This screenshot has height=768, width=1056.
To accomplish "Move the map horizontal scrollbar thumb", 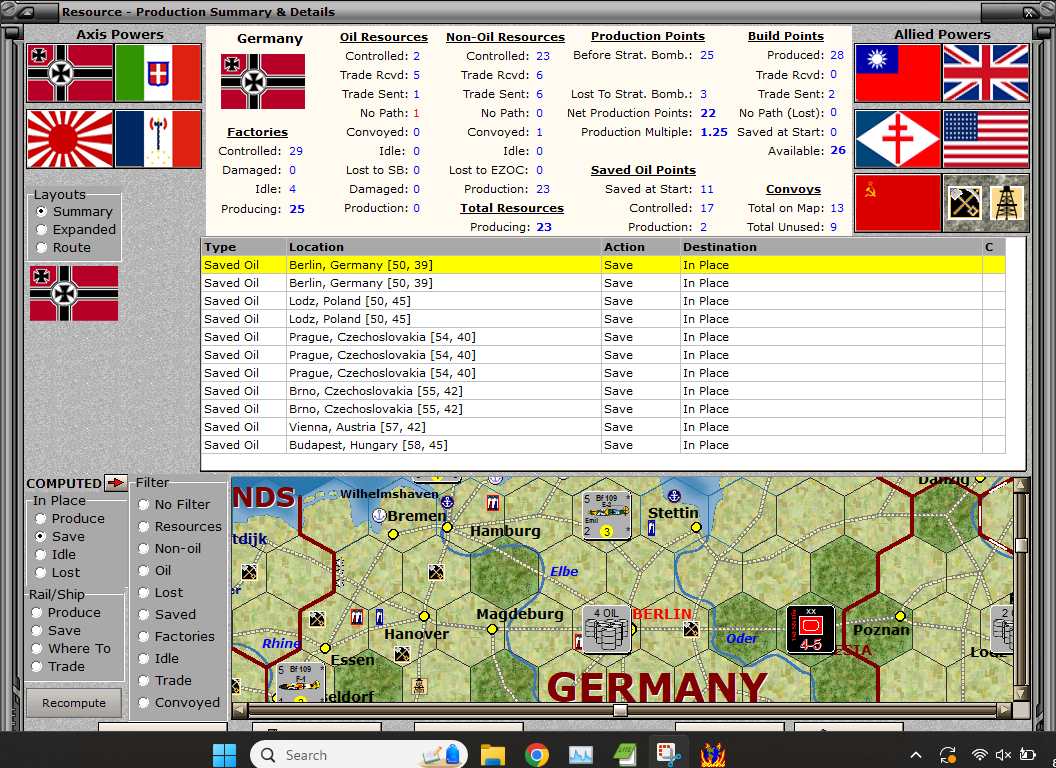I will point(620,710).
